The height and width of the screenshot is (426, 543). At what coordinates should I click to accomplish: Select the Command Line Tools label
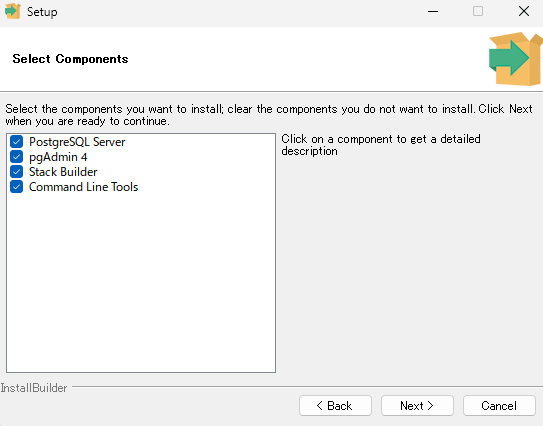83,187
